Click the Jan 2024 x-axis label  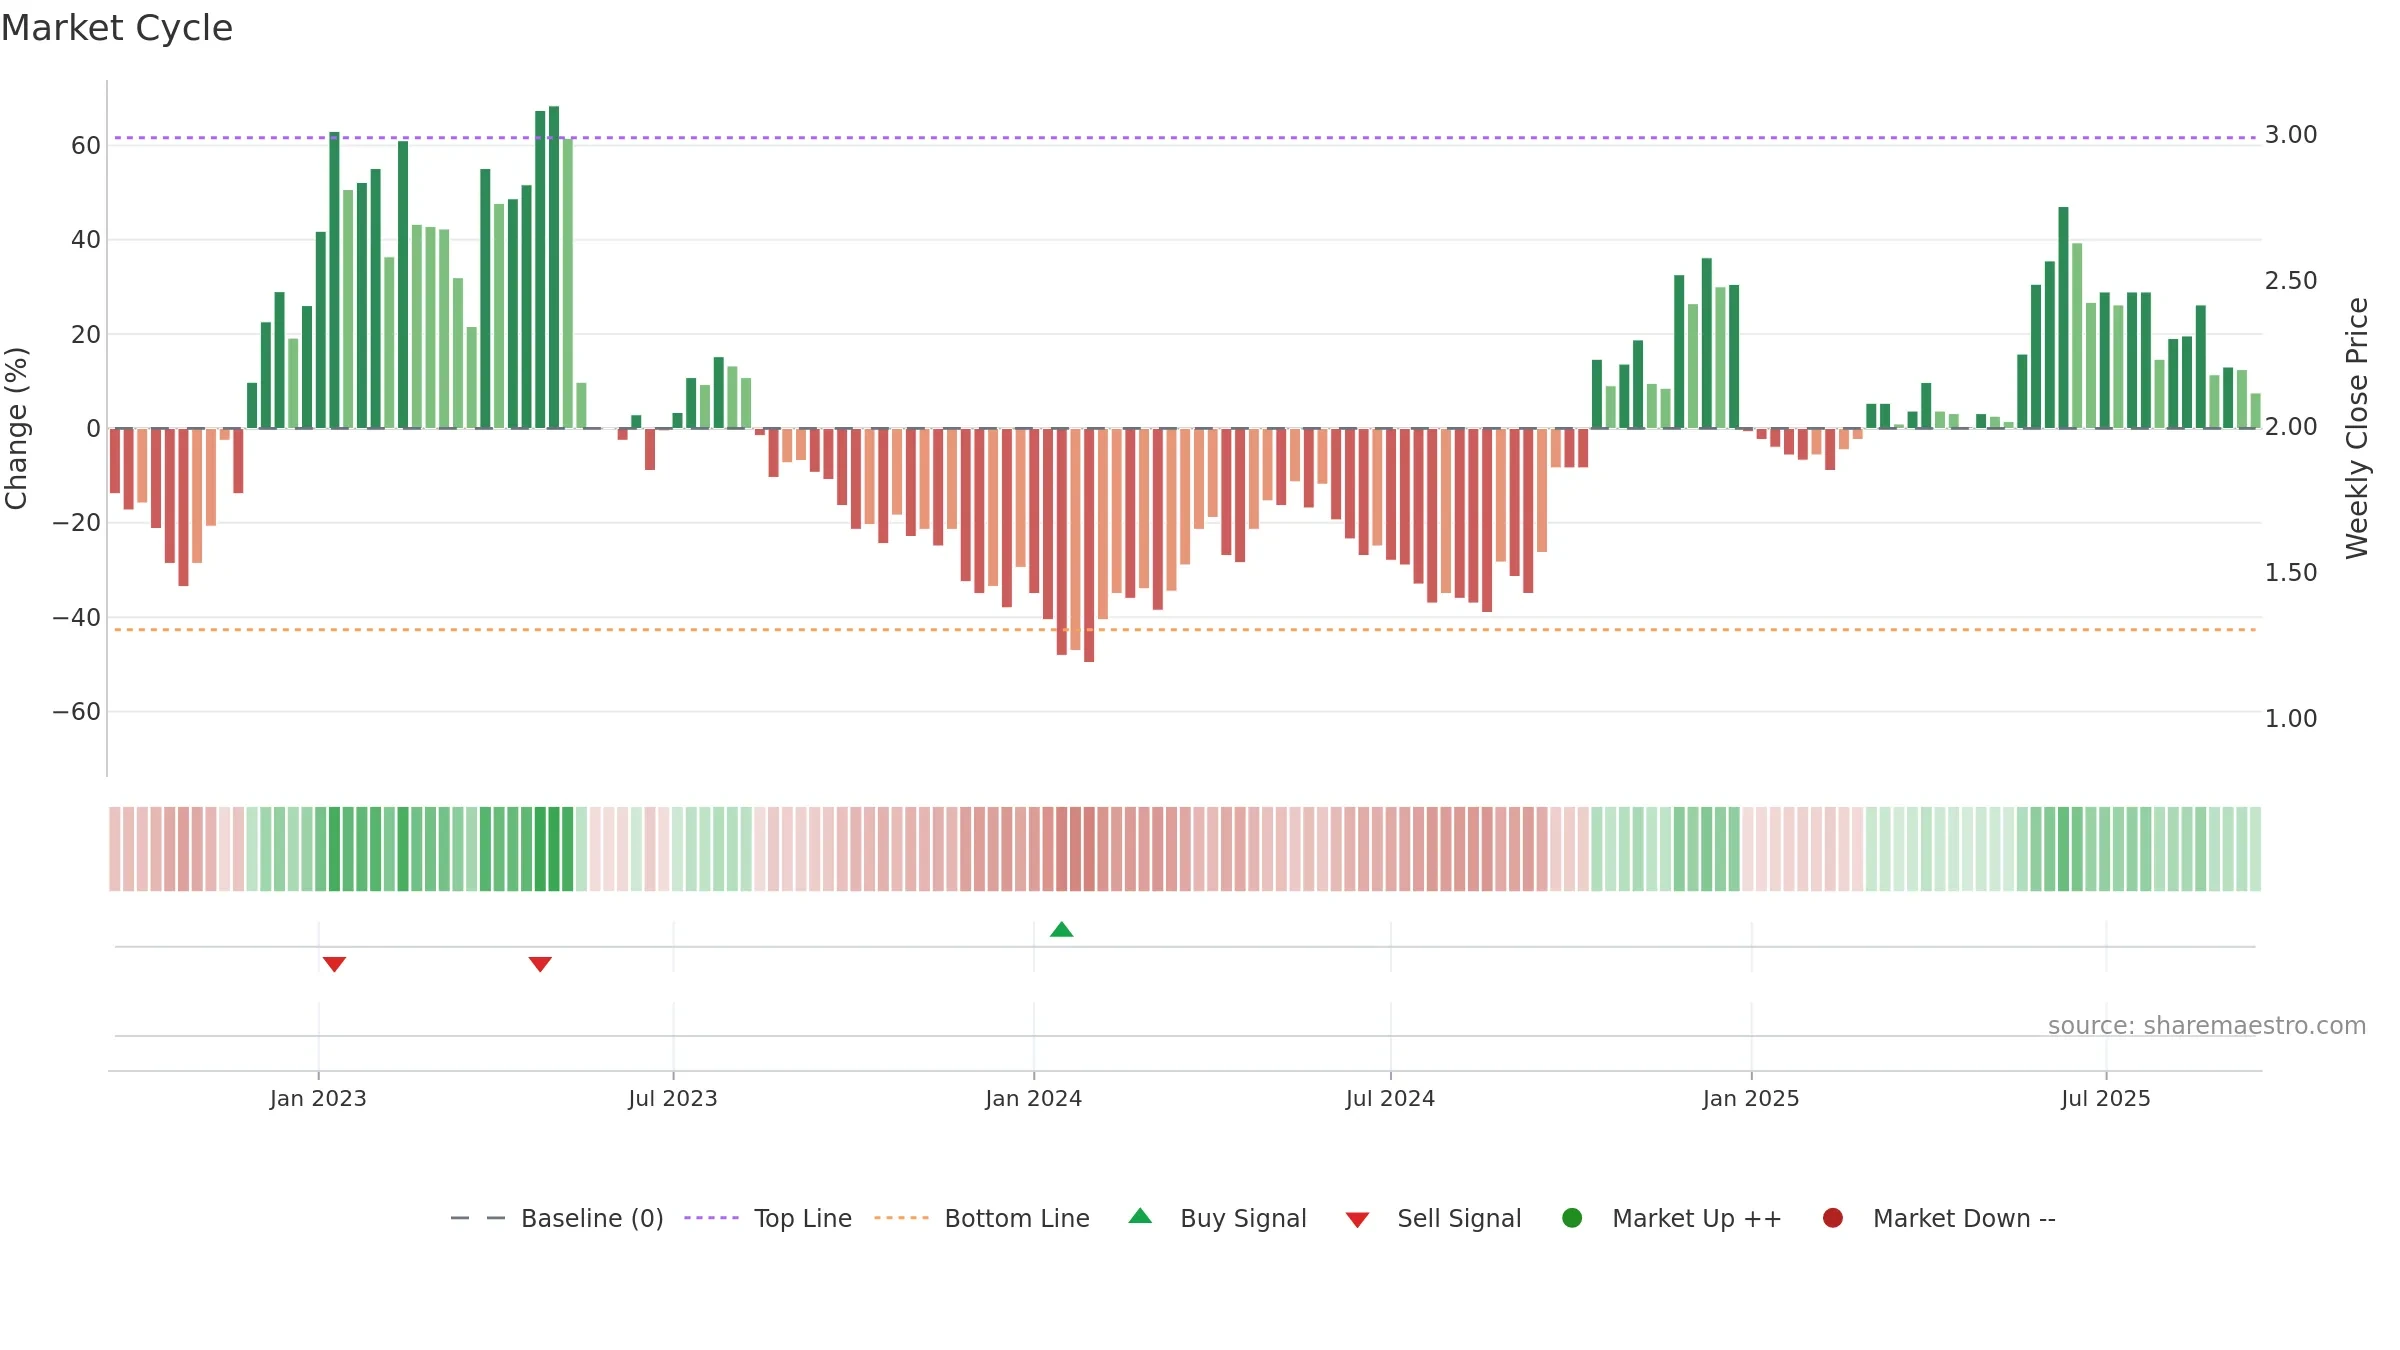(x=1034, y=1098)
